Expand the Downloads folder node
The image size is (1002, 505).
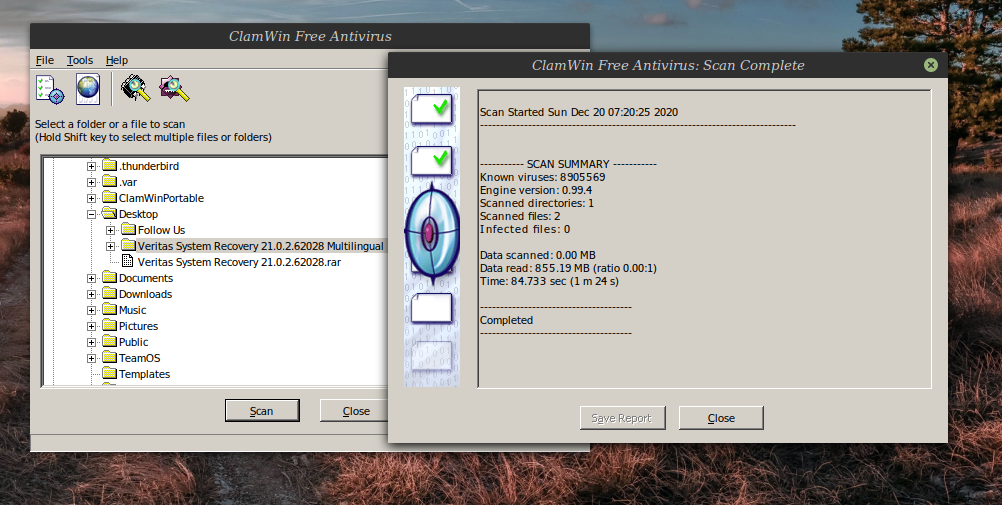[x=91, y=294]
